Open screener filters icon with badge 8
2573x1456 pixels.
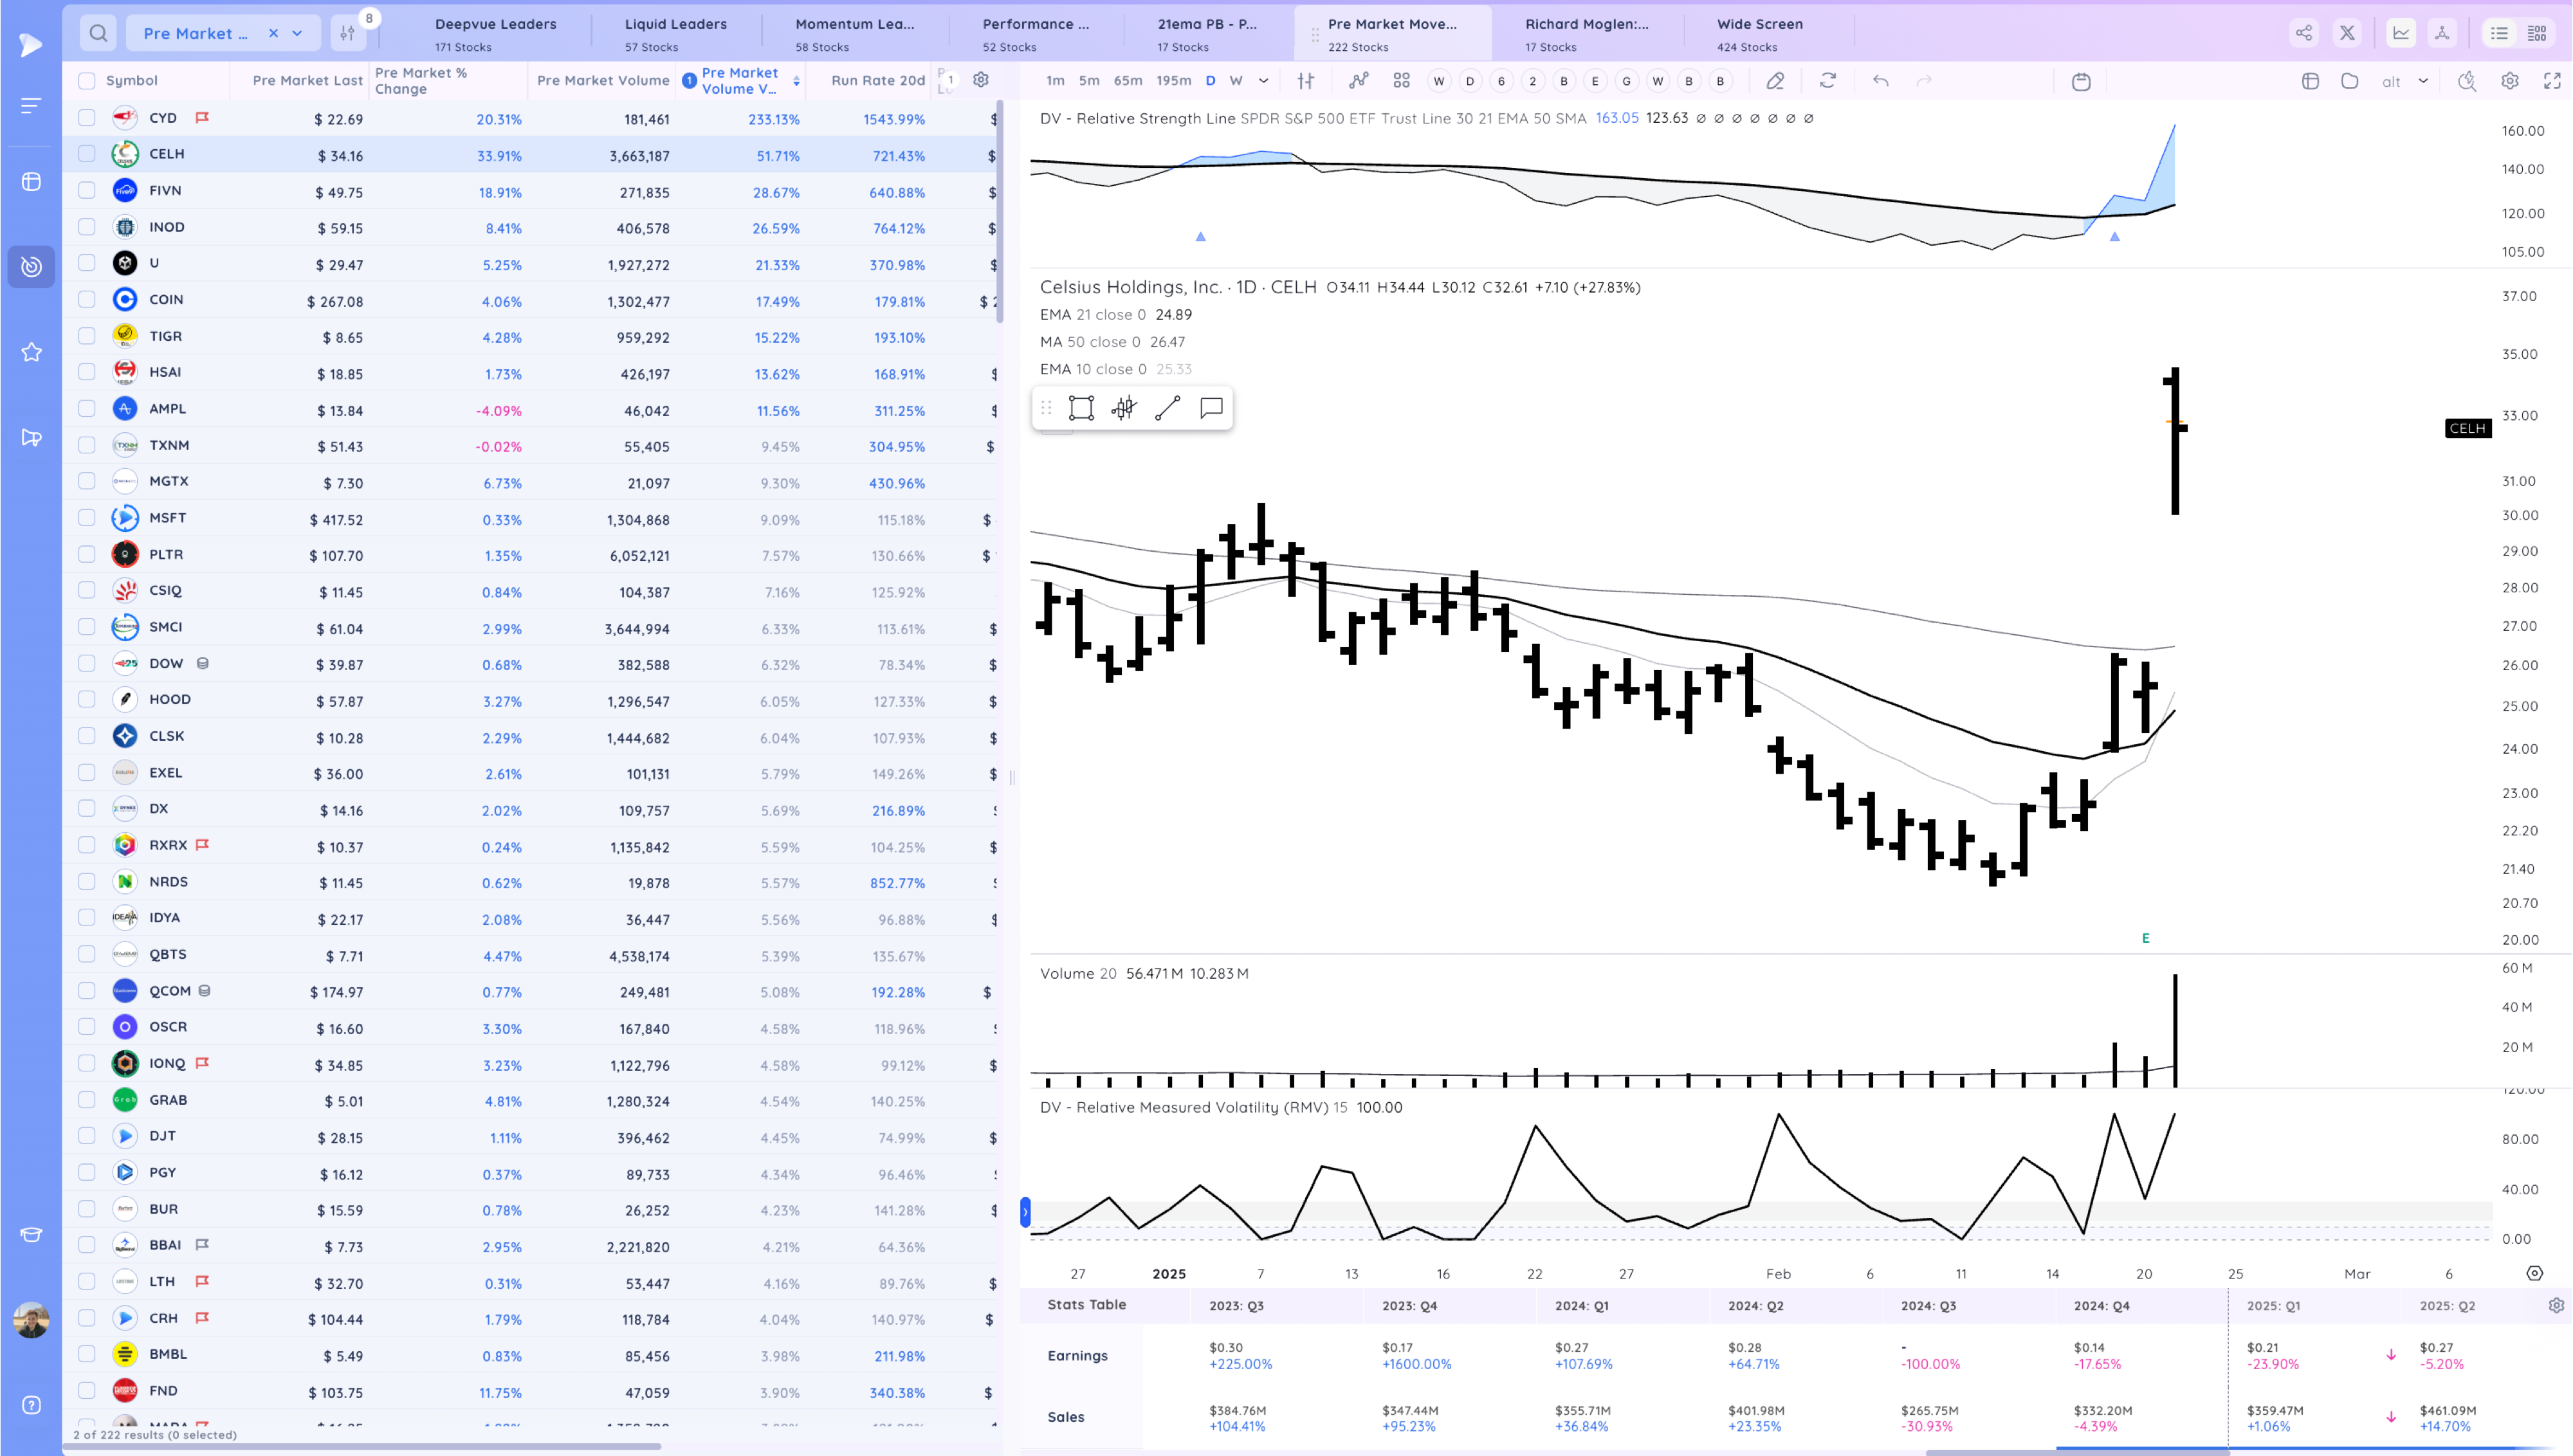347,33
